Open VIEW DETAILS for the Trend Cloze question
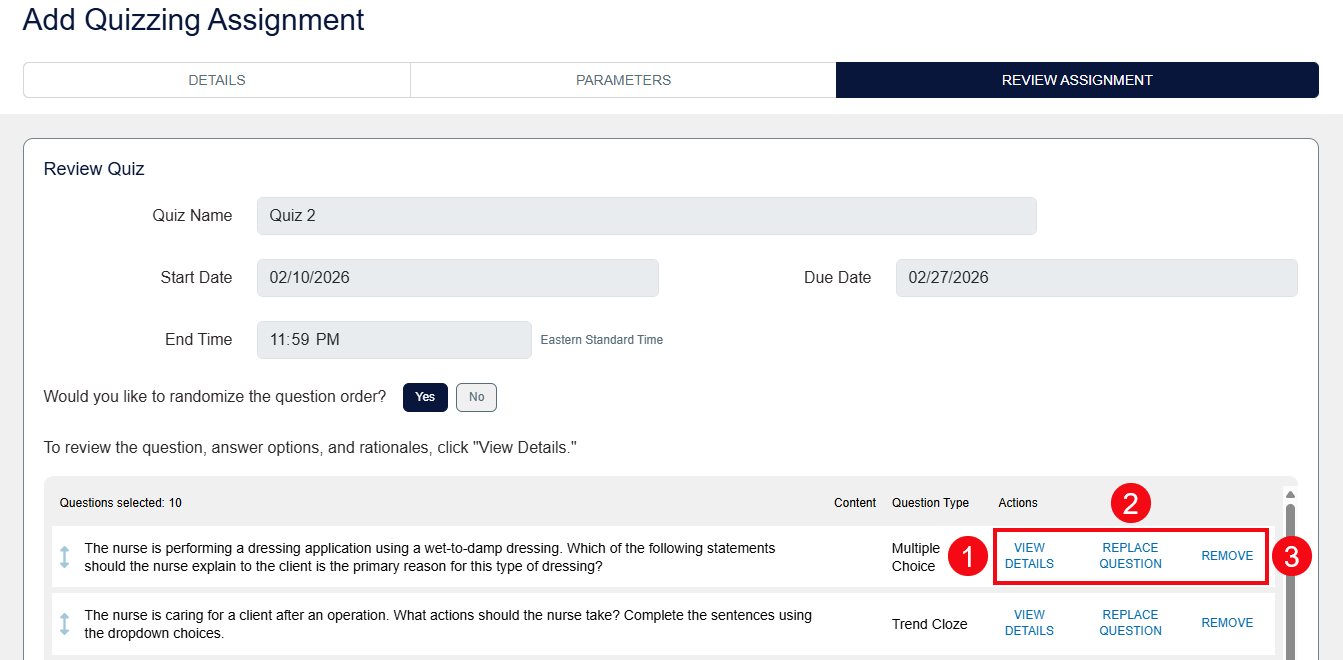 (x=1029, y=623)
